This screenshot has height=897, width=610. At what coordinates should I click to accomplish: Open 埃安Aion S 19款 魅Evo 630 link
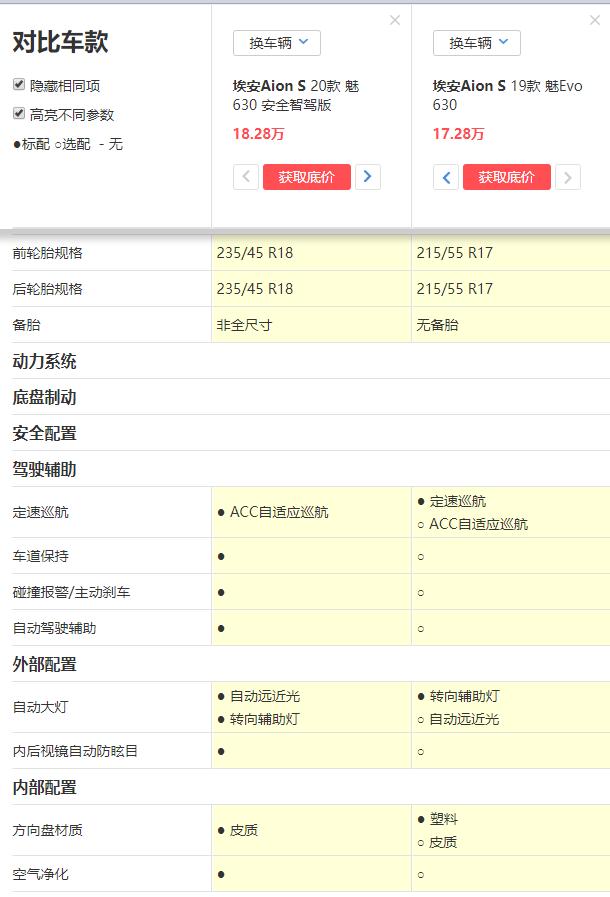coord(508,95)
